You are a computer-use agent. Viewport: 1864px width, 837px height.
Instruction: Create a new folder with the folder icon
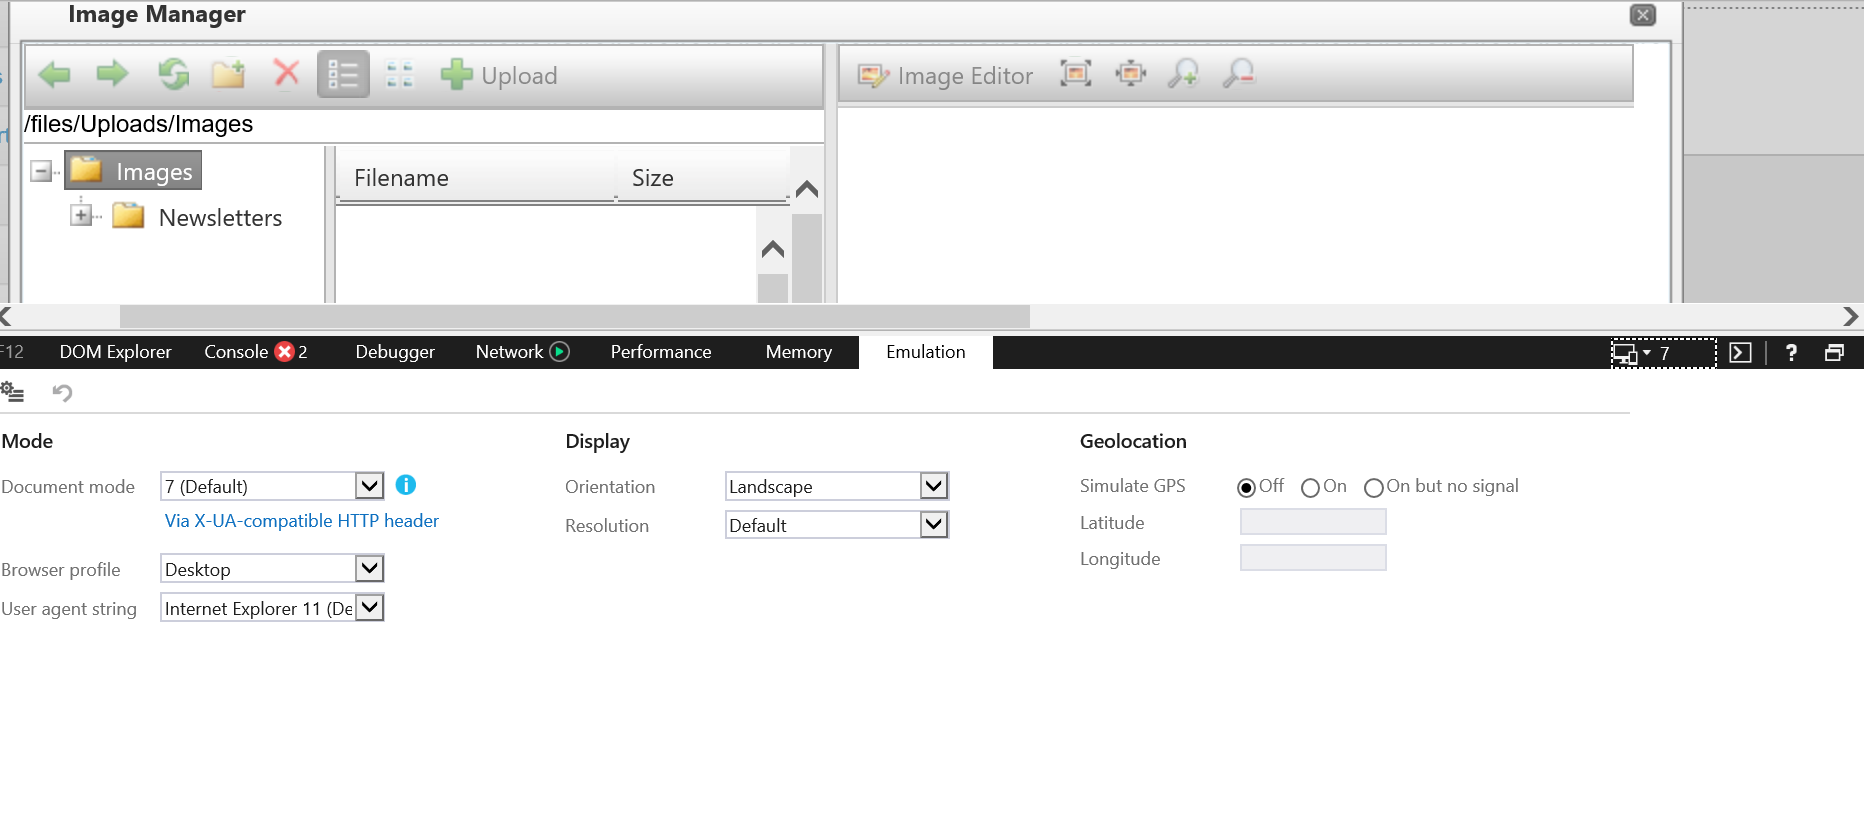tap(229, 74)
